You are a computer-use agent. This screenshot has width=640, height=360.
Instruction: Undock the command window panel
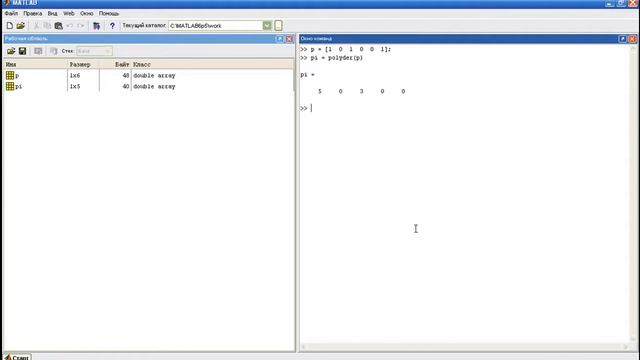click(622, 39)
